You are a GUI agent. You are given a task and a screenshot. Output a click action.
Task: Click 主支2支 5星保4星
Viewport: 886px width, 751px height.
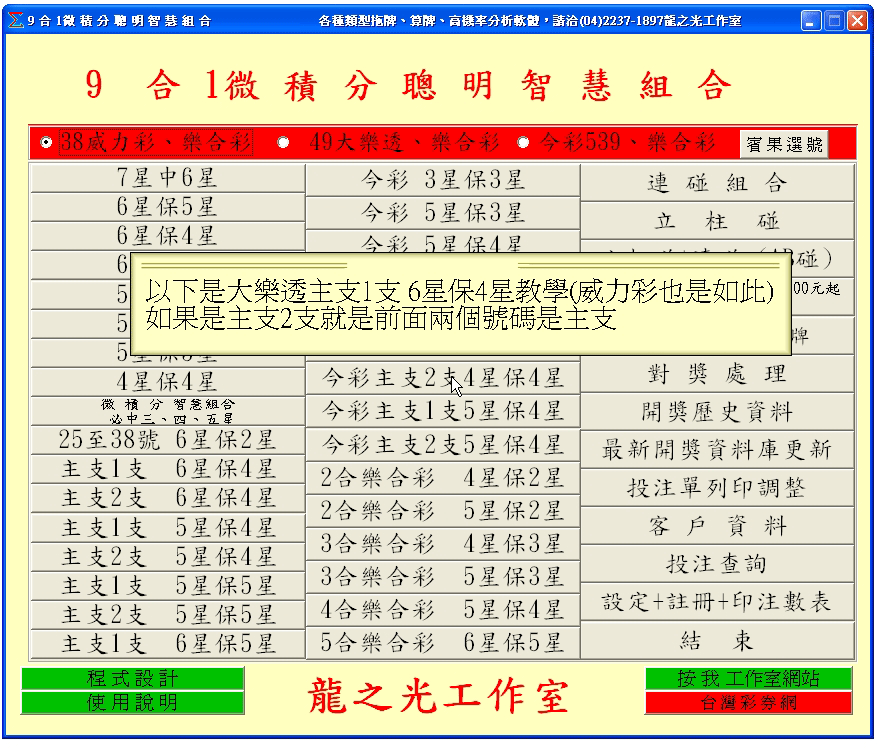tap(168, 557)
